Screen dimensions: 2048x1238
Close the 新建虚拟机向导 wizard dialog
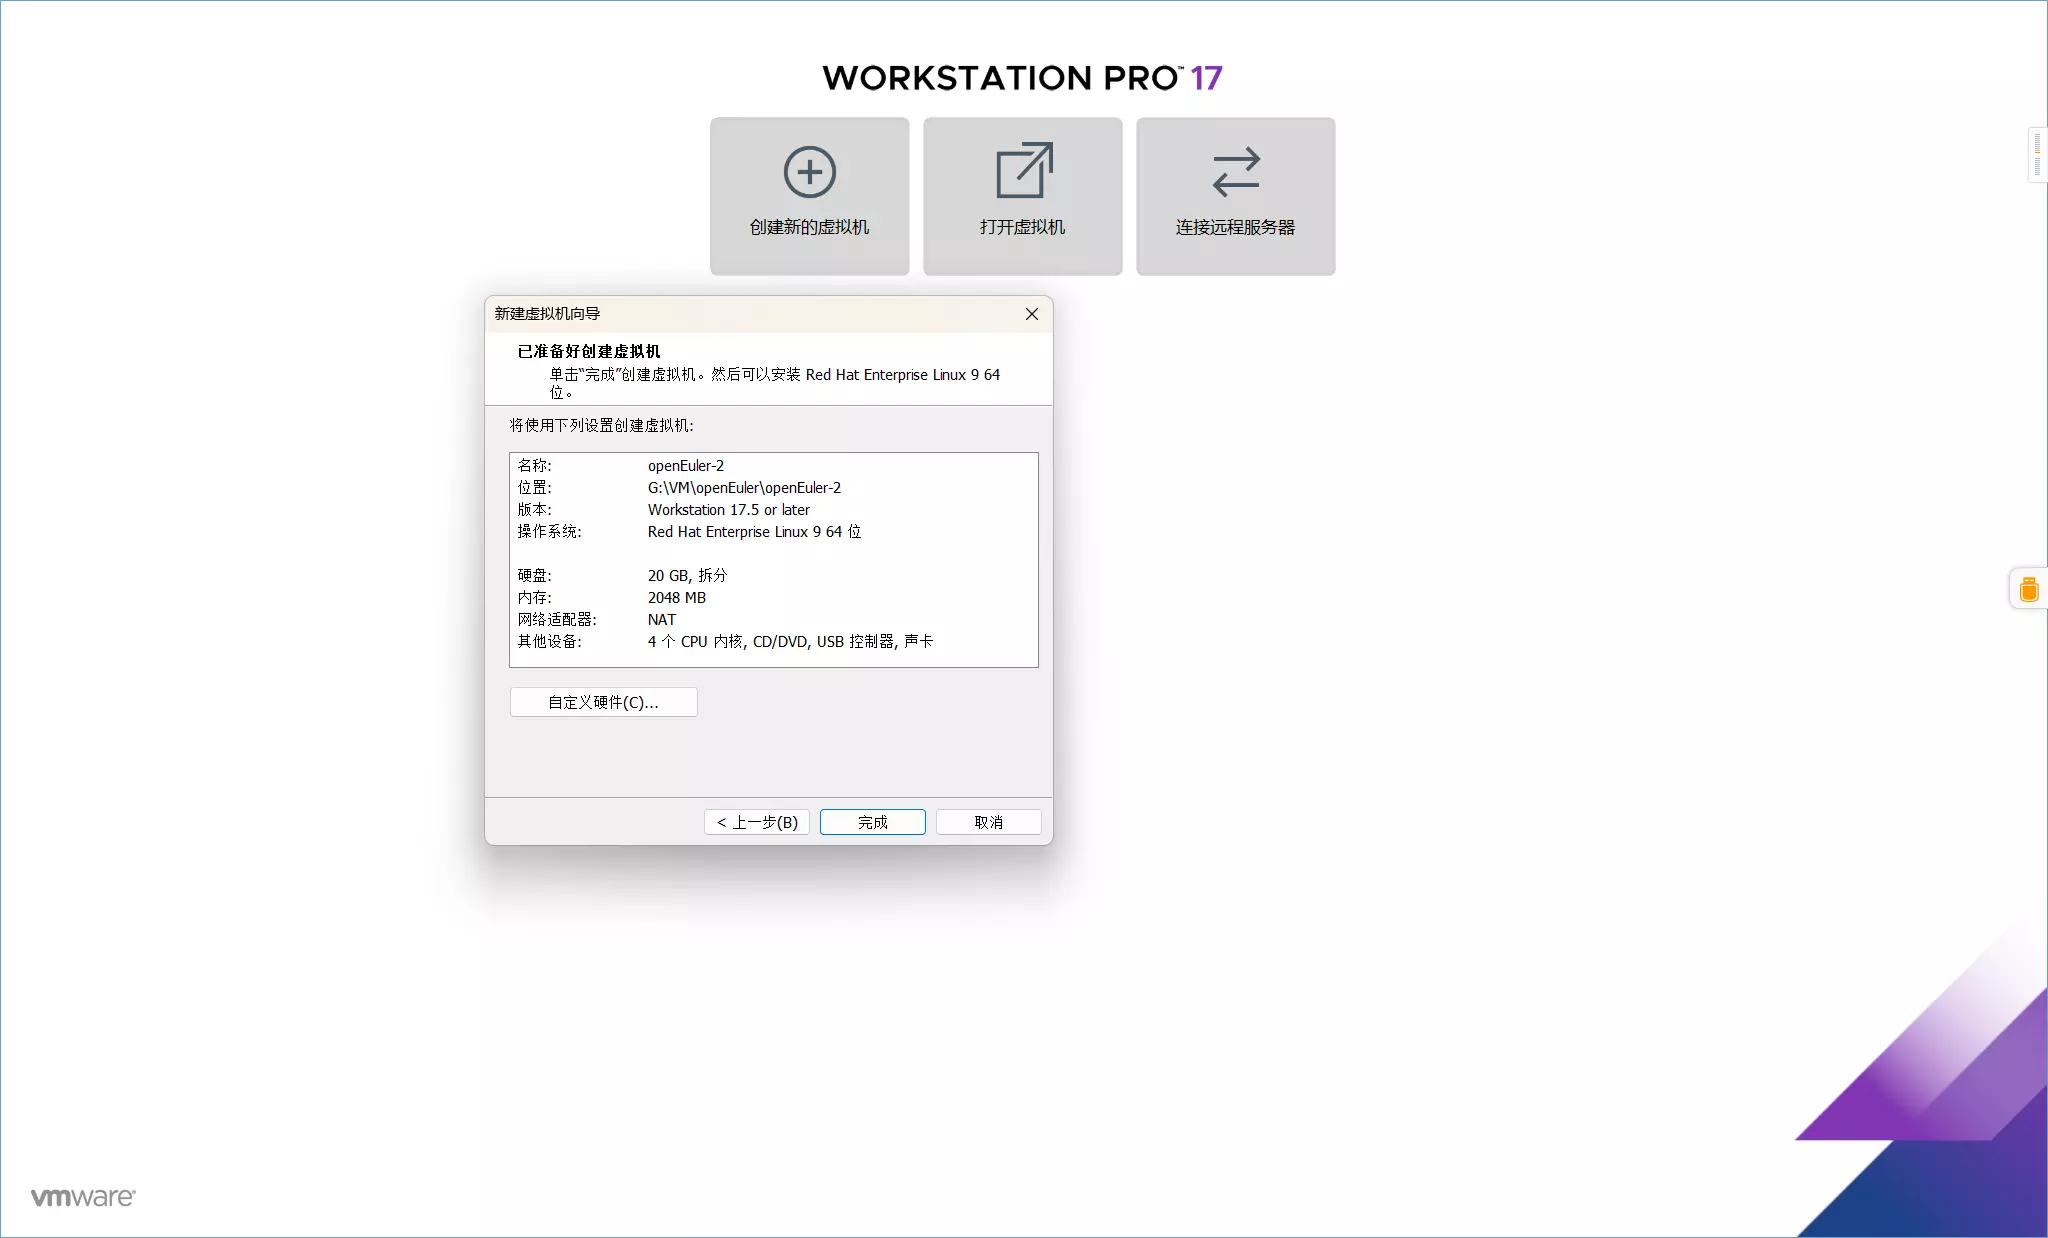point(1030,313)
